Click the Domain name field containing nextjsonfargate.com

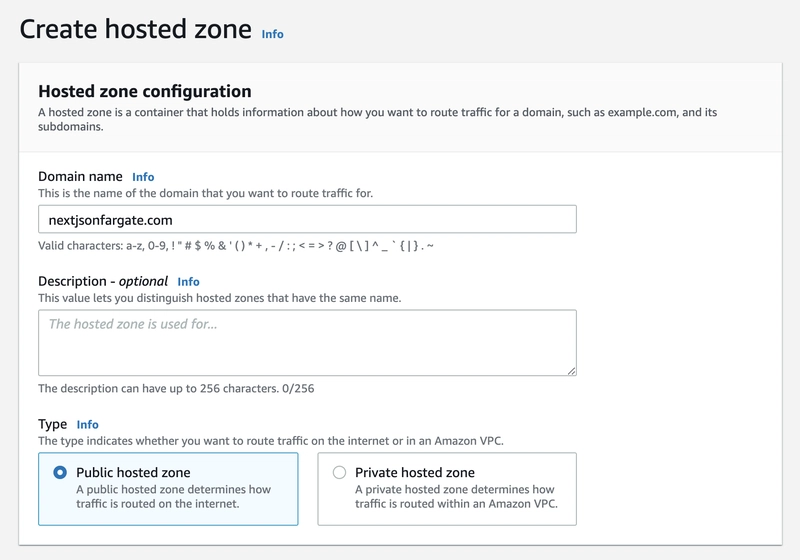point(307,219)
